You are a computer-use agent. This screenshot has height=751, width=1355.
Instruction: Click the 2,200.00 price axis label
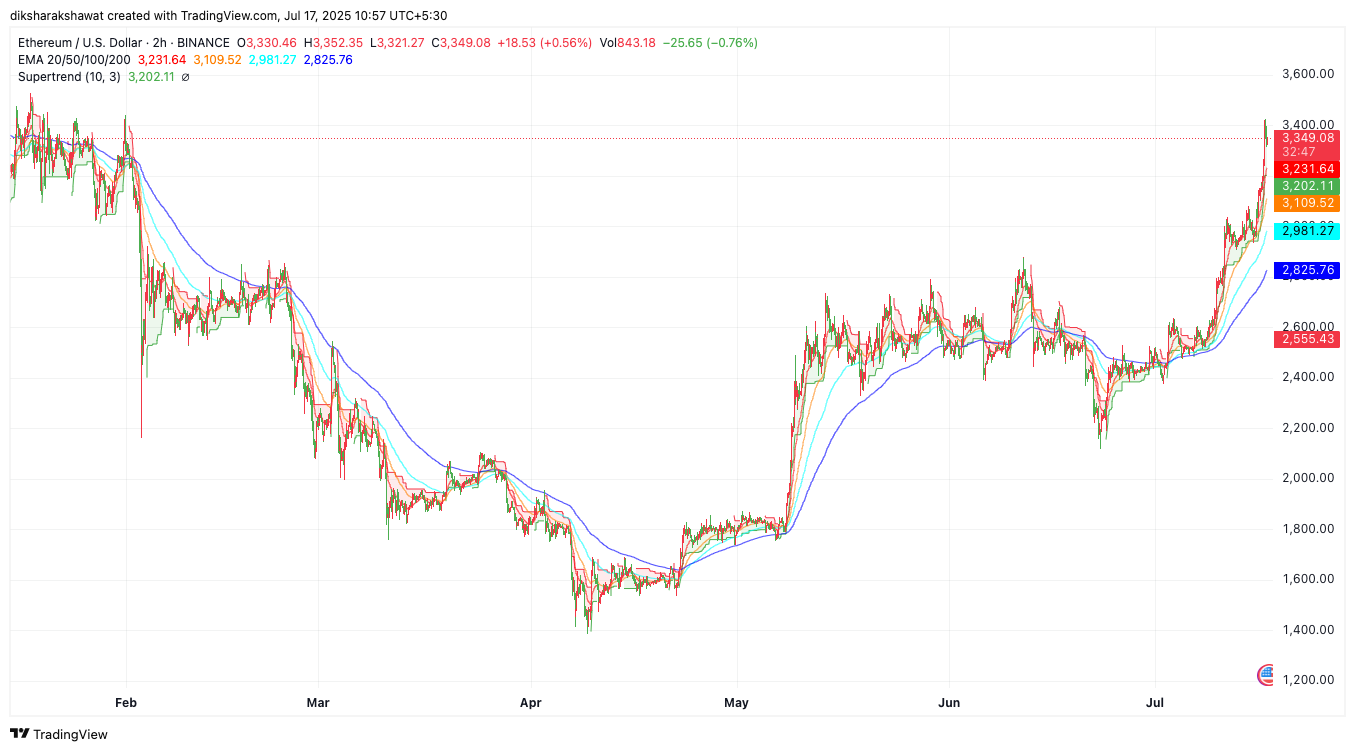1308,428
